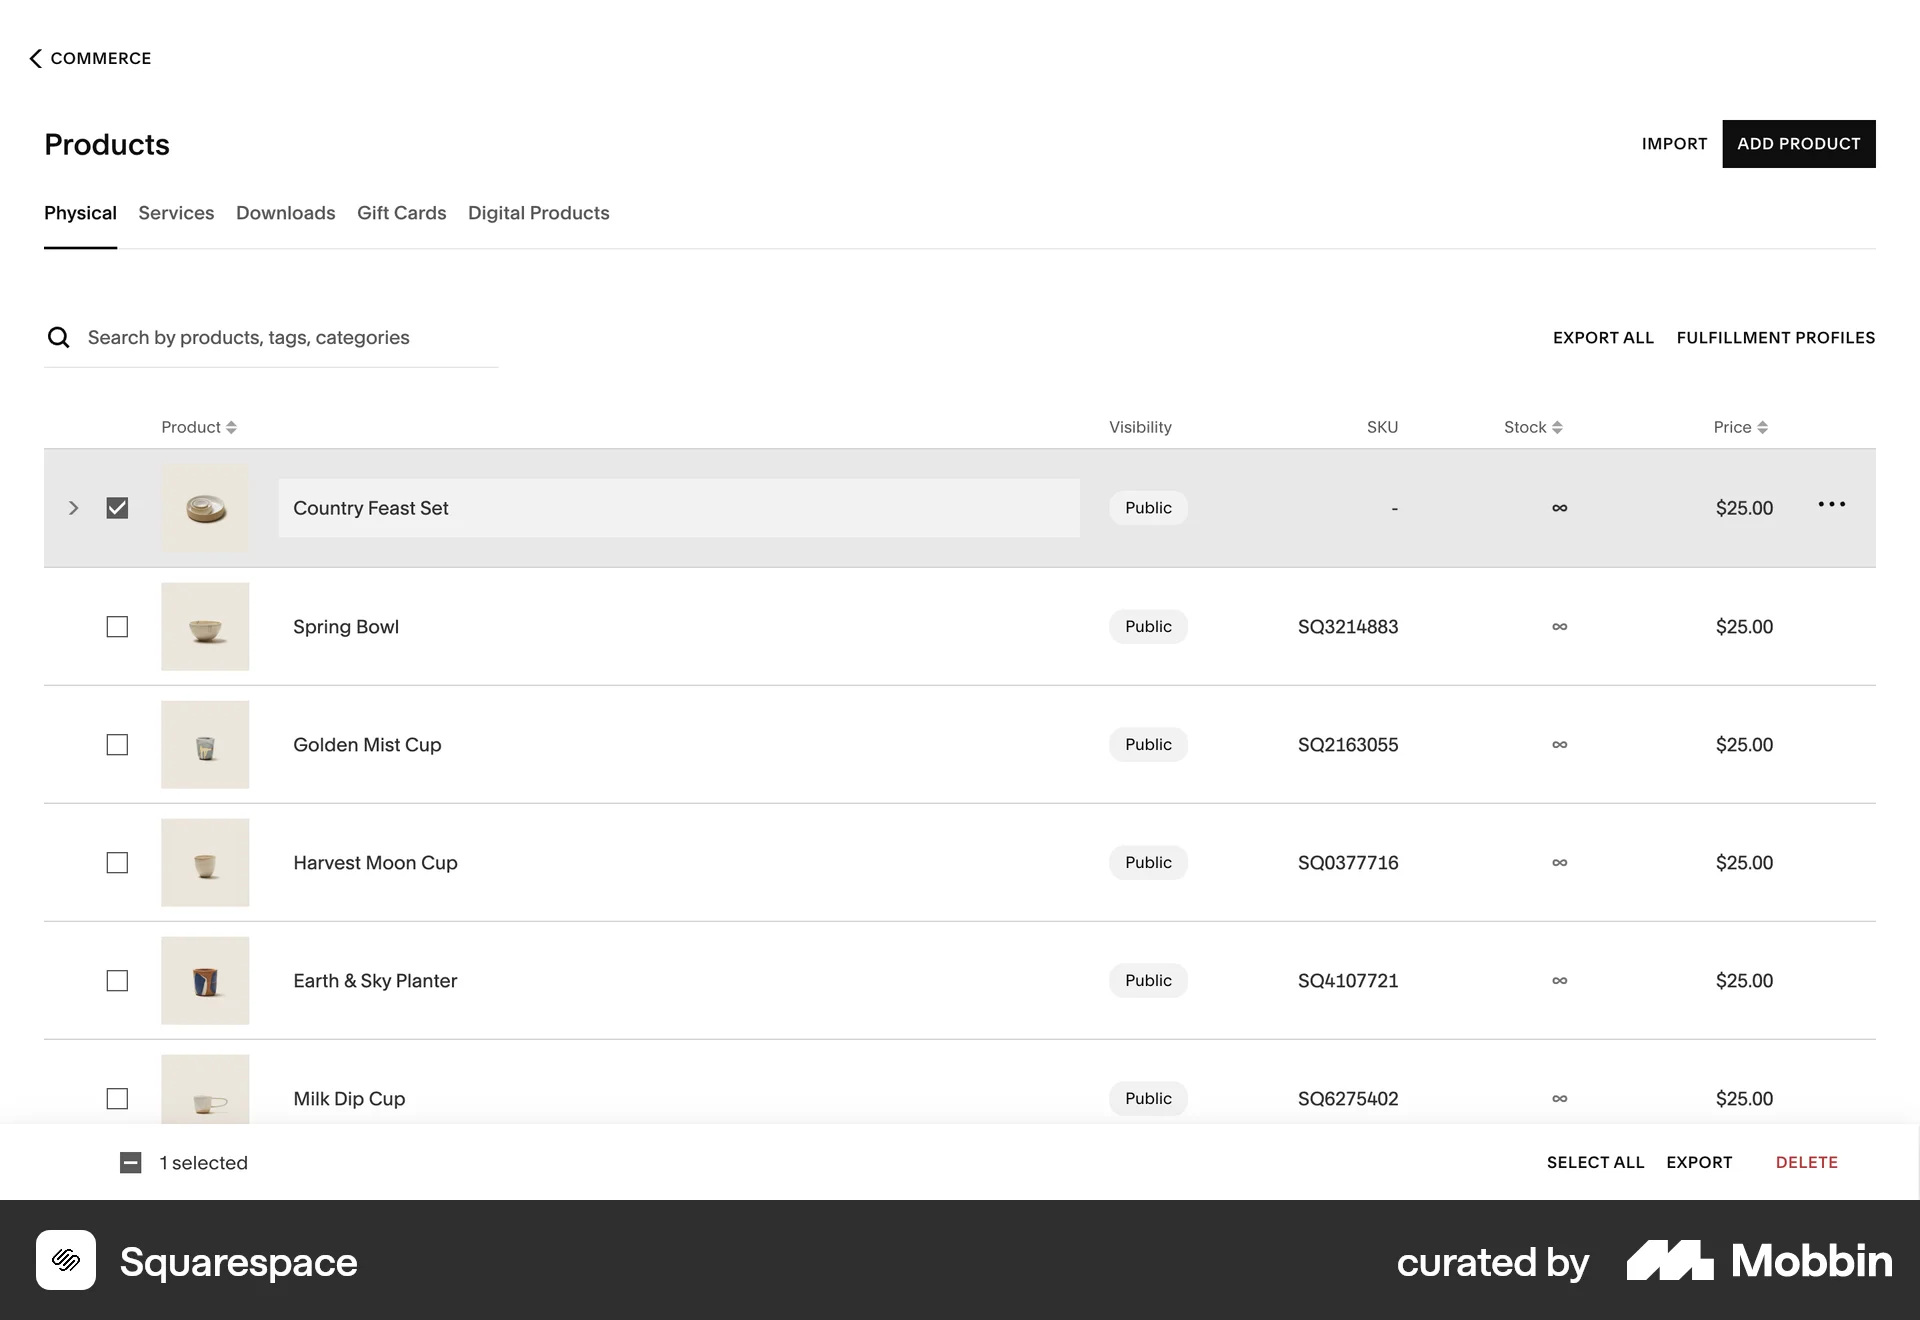This screenshot has height=1320, width=1920.
Task: Click the infinity stock icon for Earth & Sky Planter
Action: pyautogui.click(x=1559, y=981)
